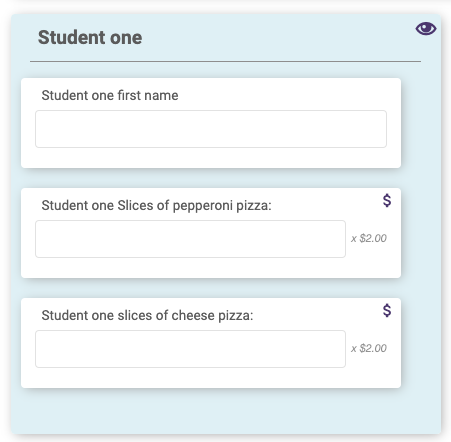Select the pepperoni pizza field card

coord(211,233)
